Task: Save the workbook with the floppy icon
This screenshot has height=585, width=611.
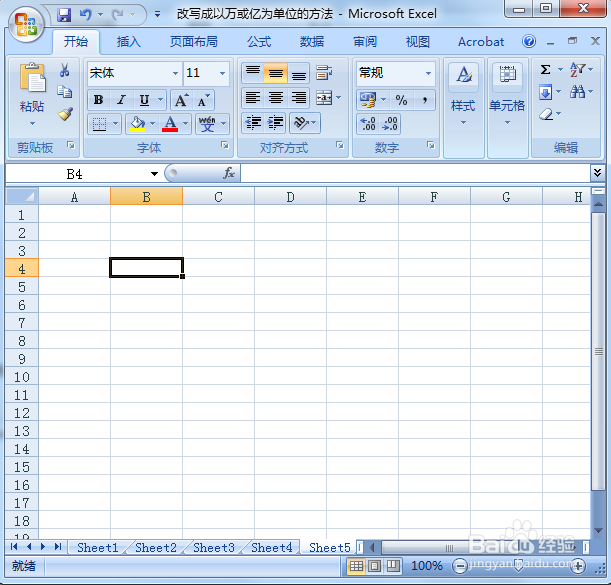Action: point(64,15)
